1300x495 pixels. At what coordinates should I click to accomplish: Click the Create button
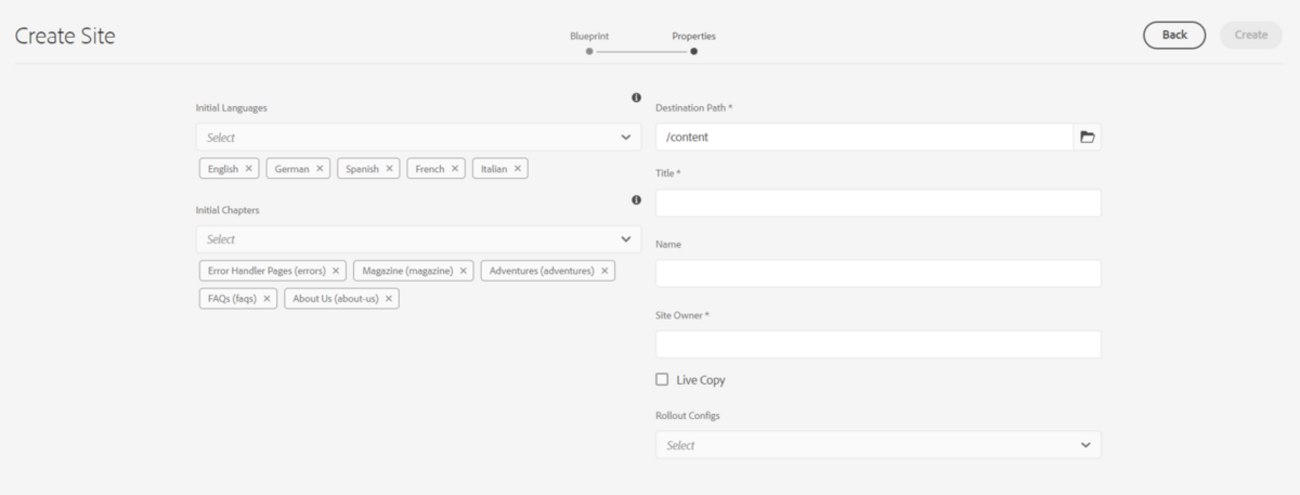pyautogui.click(x=1251, y=35)
